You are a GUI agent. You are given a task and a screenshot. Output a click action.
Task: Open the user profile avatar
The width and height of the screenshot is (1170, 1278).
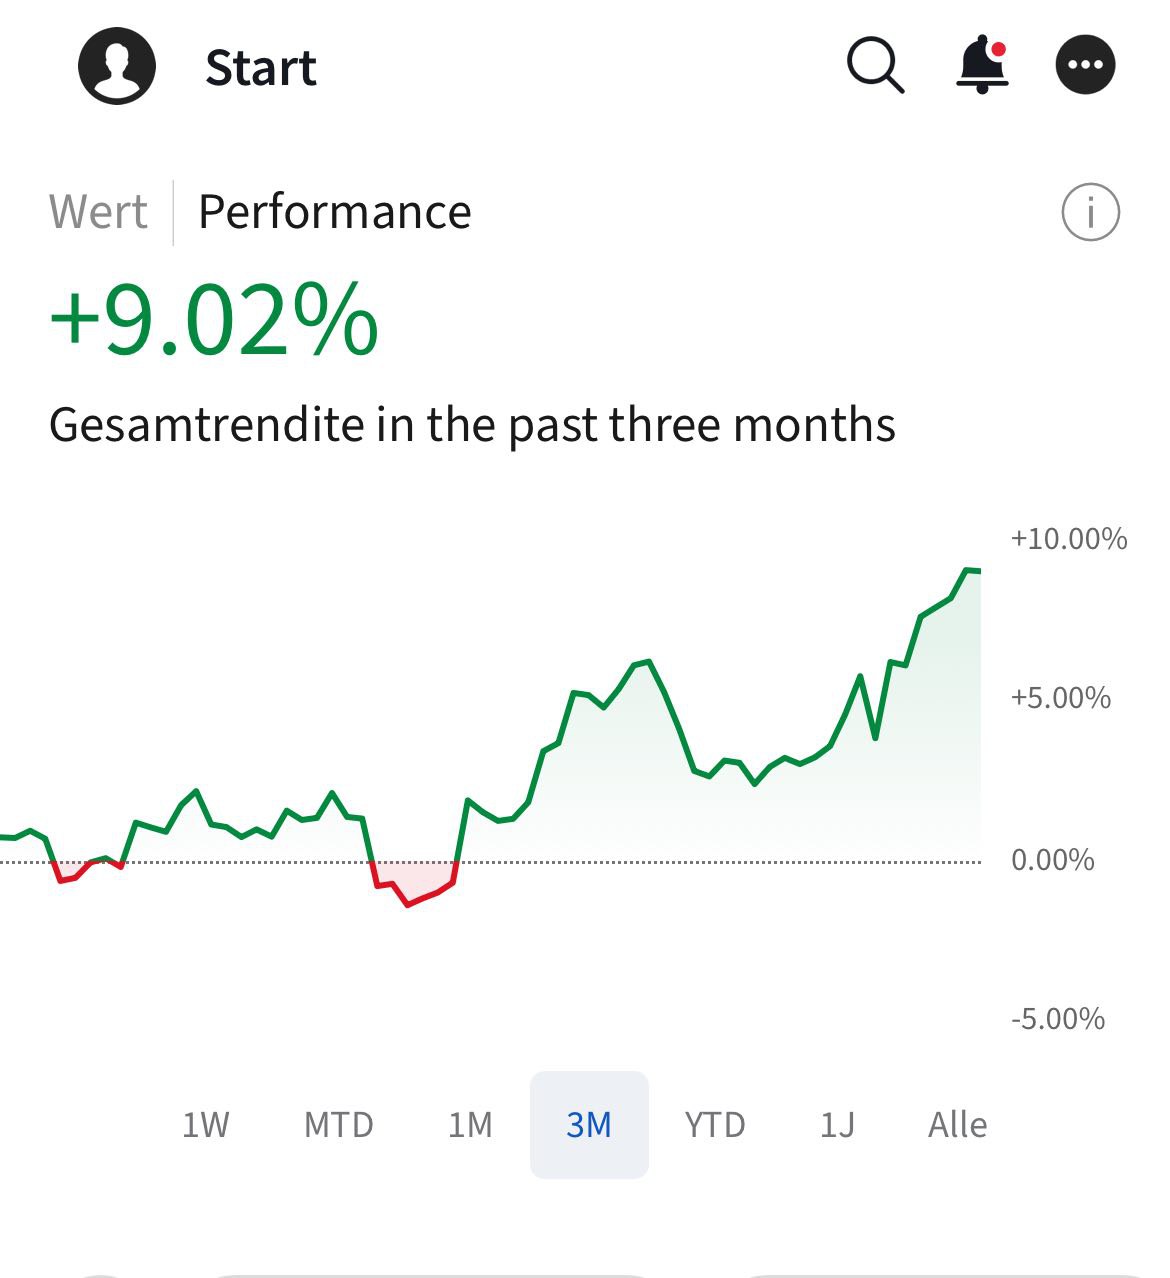117,66
